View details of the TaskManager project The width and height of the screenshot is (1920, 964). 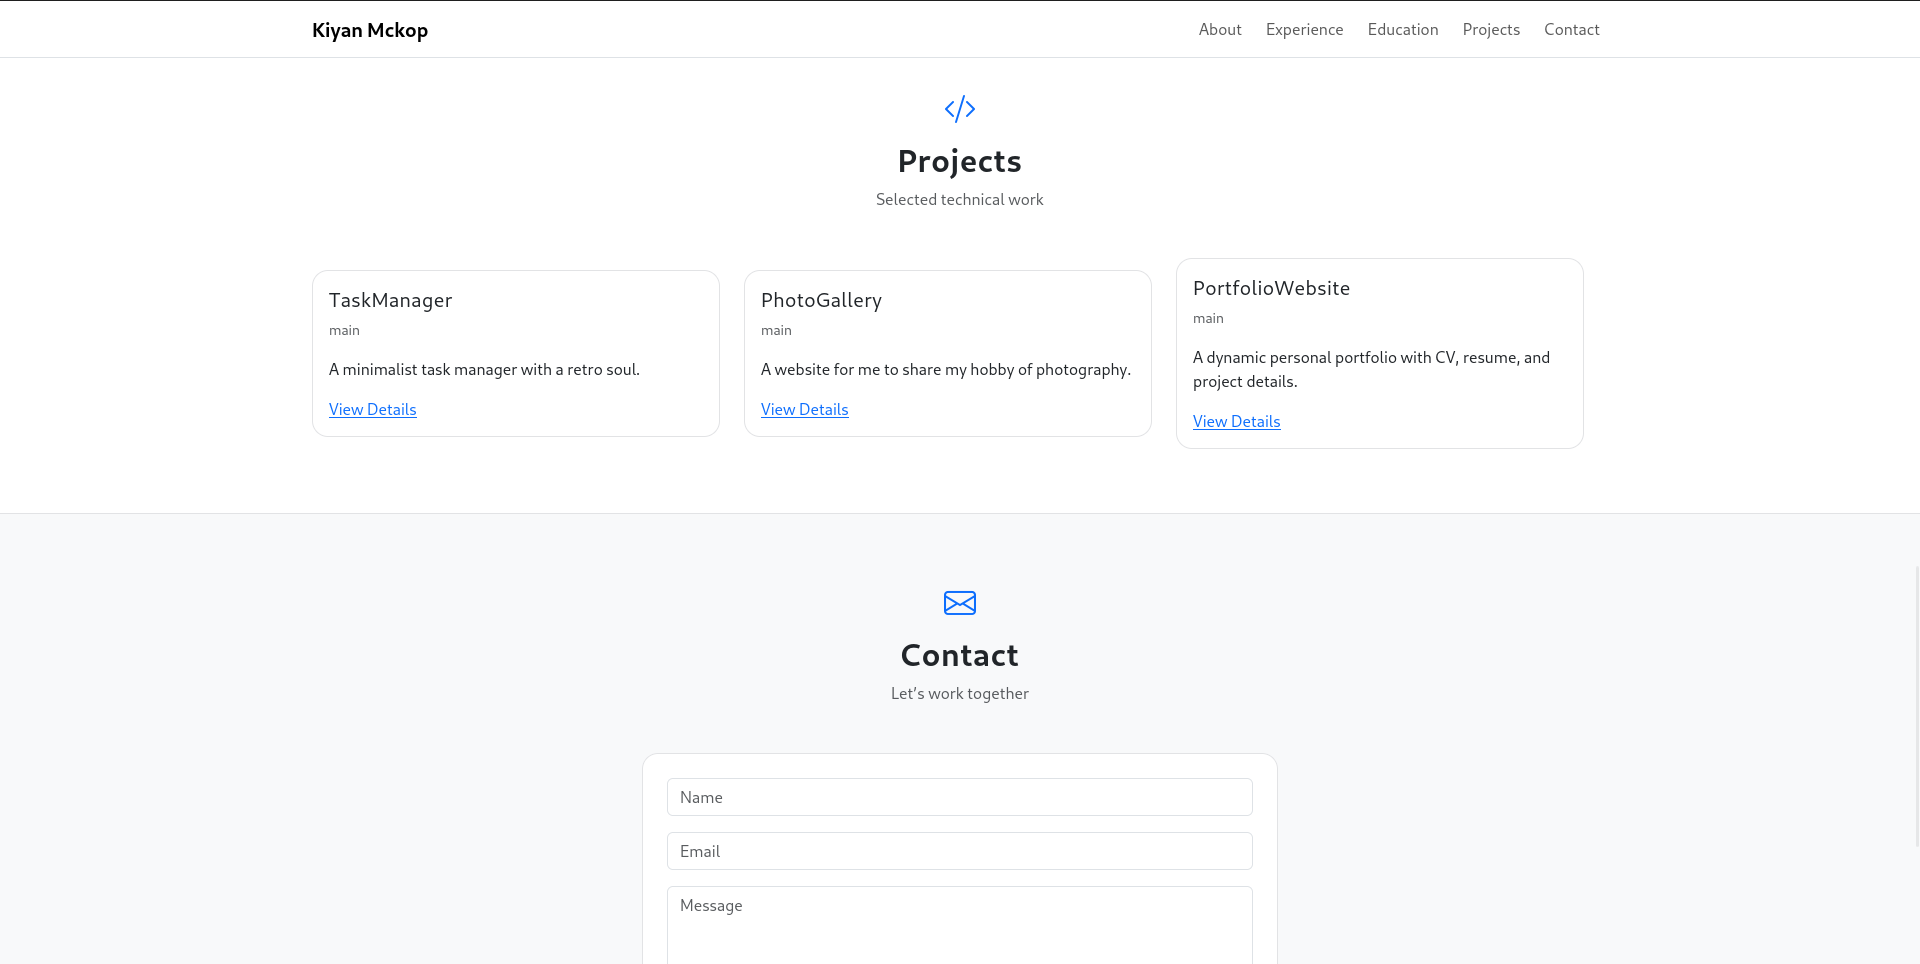tap(372, 409)
